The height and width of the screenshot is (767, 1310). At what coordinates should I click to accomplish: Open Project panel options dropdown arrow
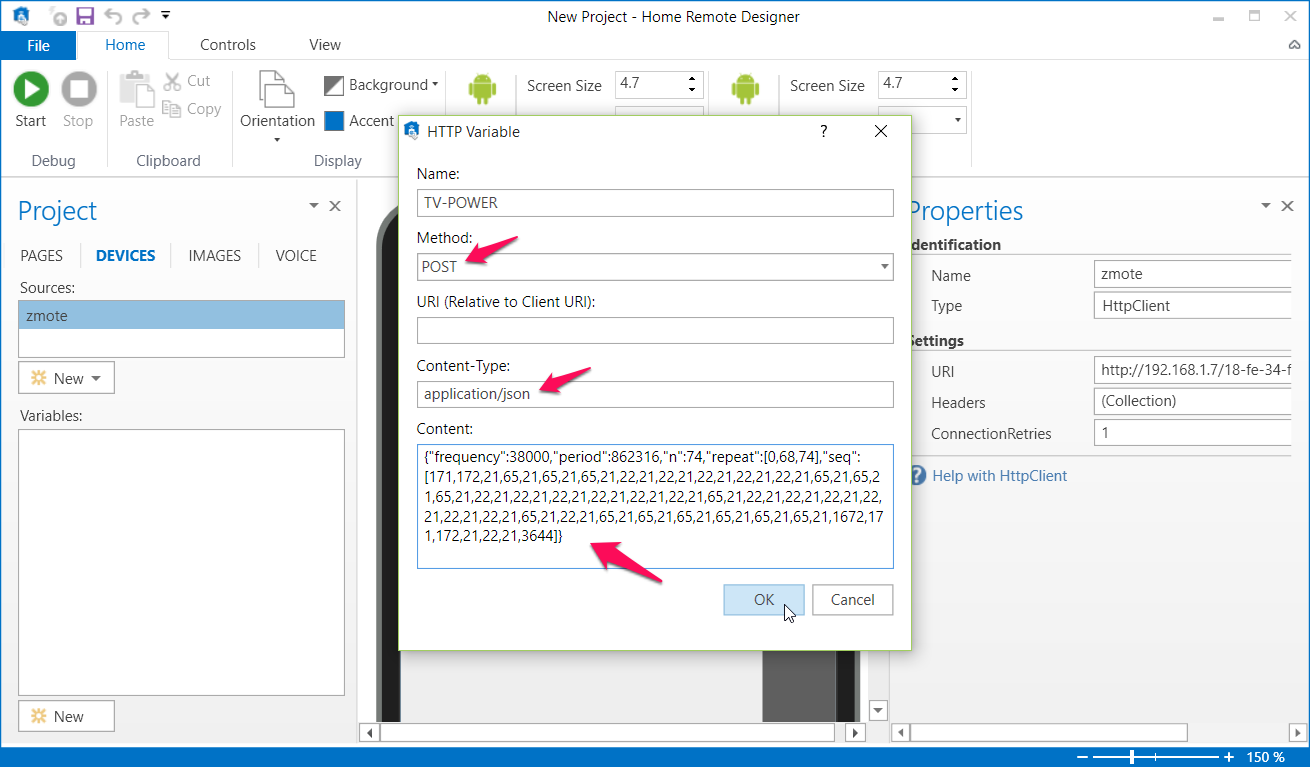(x=314, y=206)
